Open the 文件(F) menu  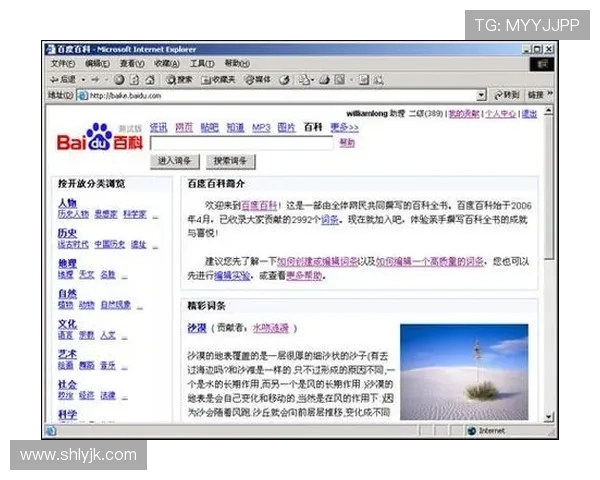point(63,64)
